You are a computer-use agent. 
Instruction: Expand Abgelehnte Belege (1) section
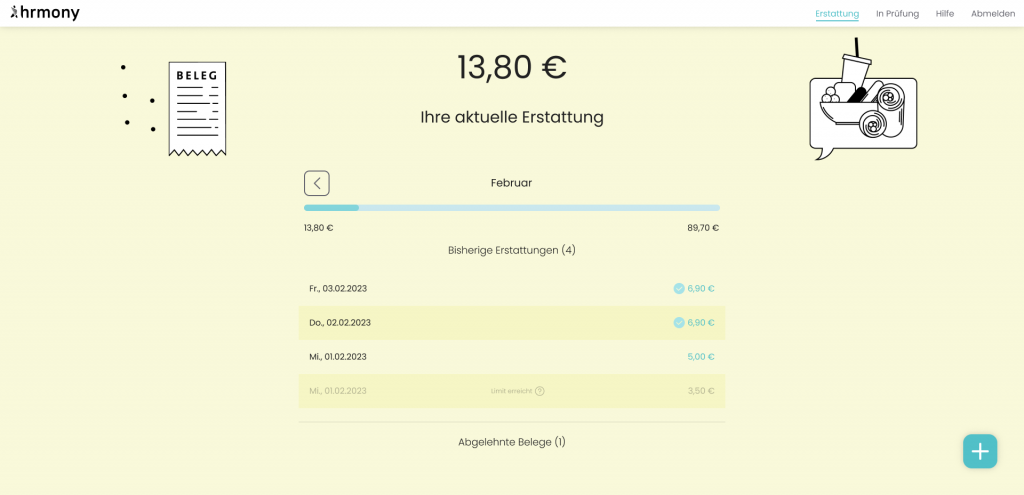point(511,442)
